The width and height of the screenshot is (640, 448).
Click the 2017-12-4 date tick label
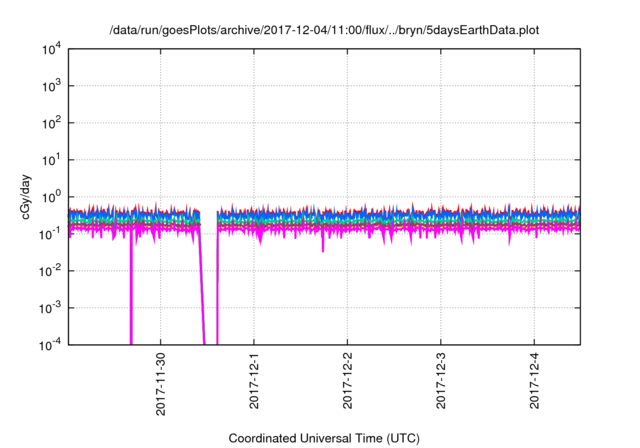pyautogui.click(x=534, y=381)
